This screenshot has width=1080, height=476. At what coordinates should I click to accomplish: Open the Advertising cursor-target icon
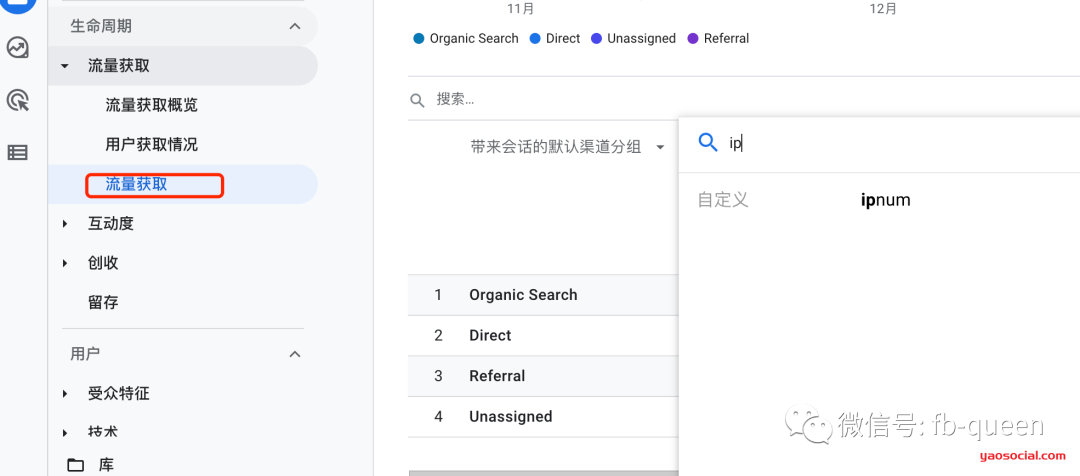tap(17, 101)
